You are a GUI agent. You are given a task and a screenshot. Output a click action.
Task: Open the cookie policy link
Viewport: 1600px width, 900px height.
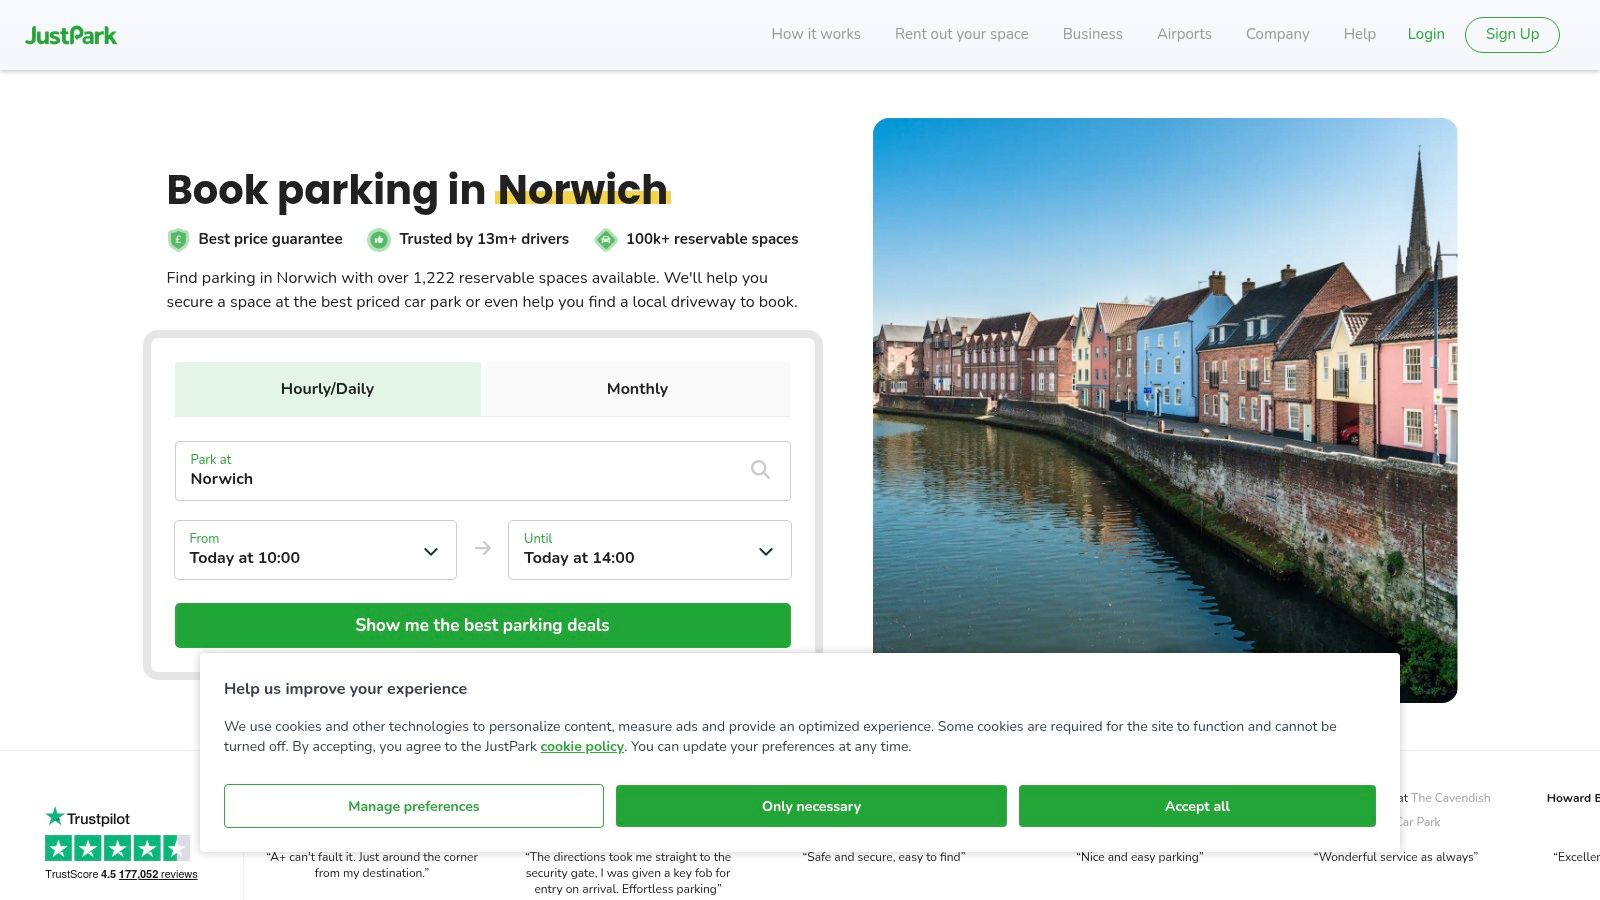tap(581, 746)
